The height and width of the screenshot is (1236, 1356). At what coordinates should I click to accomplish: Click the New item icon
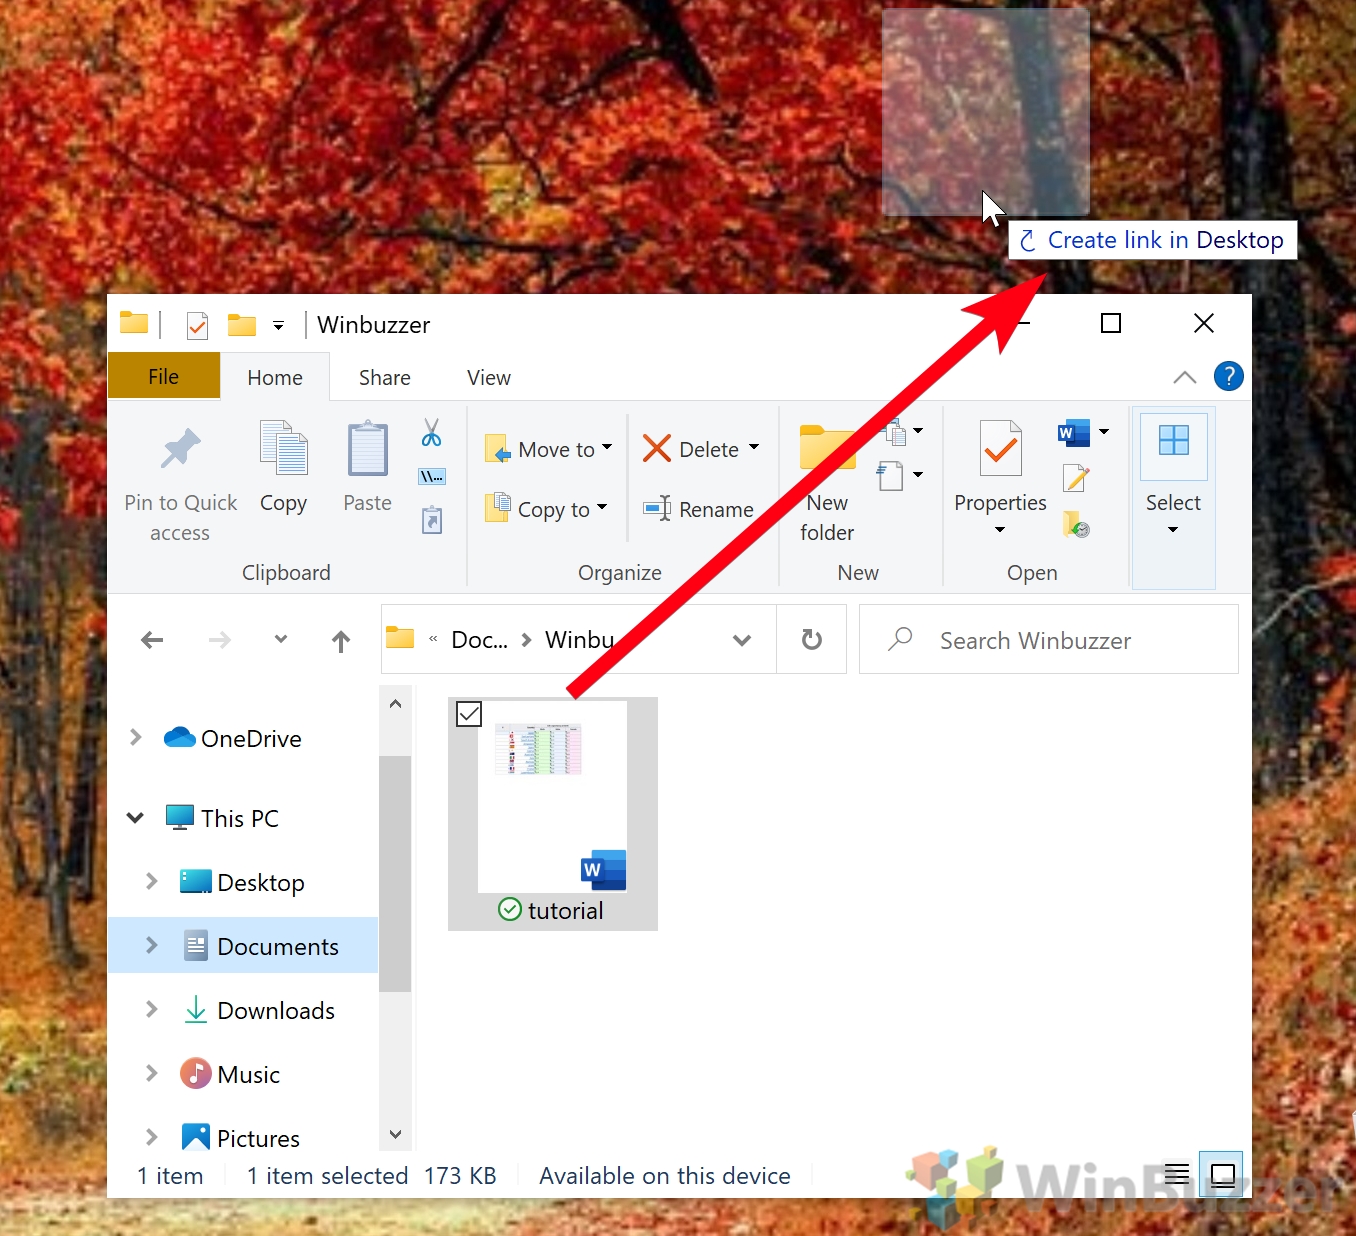(x=895, y=432)
